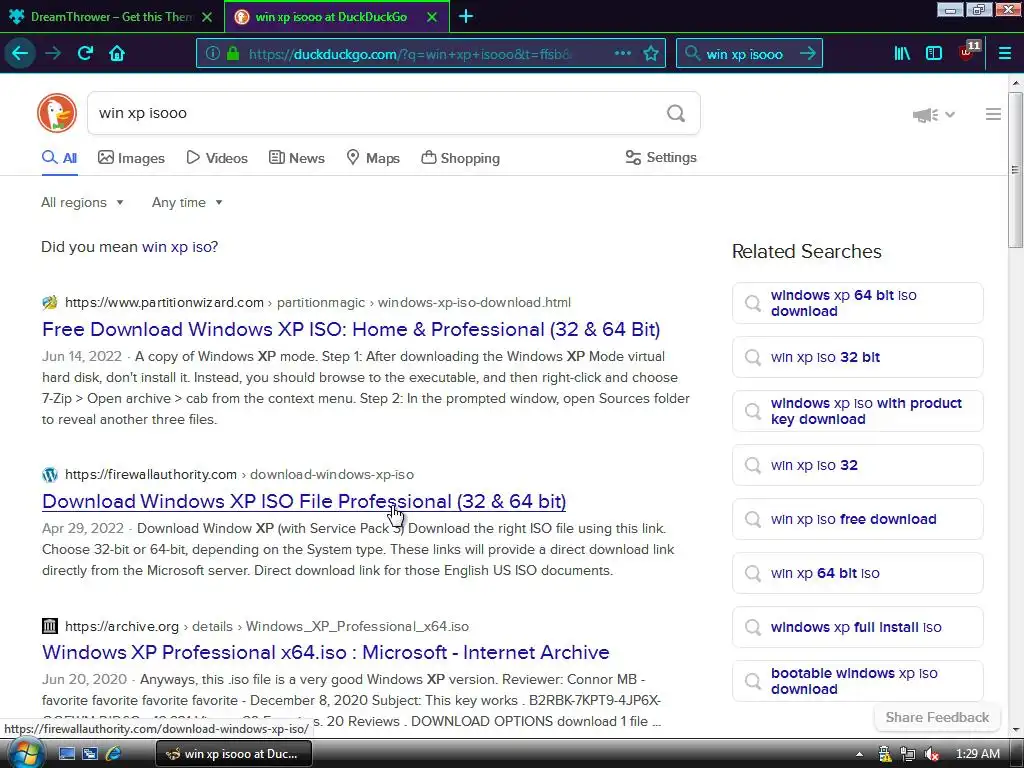1024x768 pixels.
Task: Search related 'win xp iso free download'
Action: [857, 519]
